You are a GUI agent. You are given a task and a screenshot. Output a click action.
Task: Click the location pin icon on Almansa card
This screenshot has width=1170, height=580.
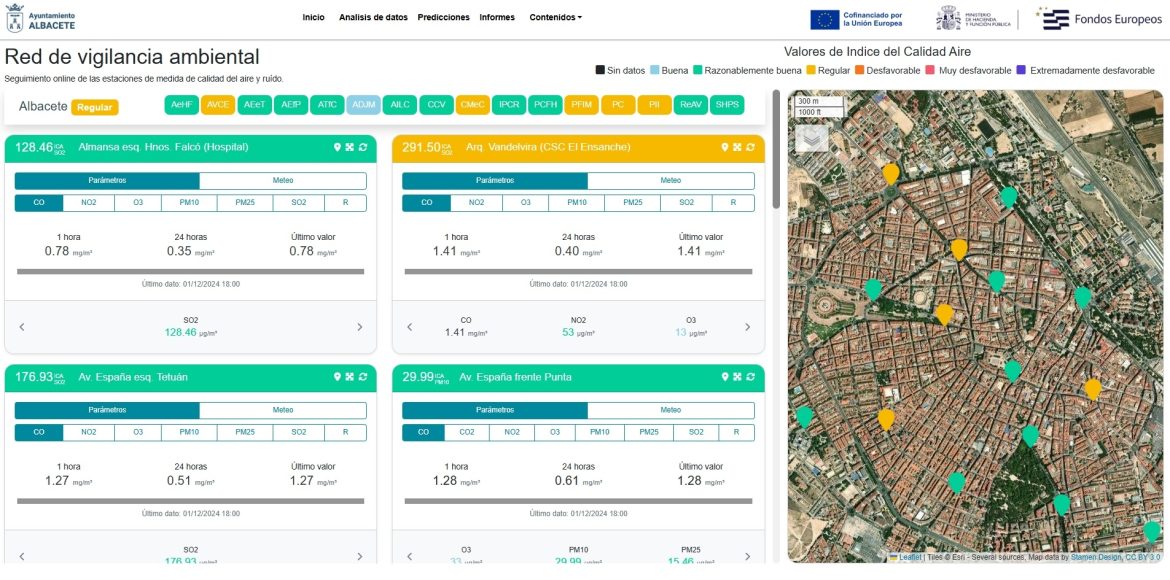(338, 148)
